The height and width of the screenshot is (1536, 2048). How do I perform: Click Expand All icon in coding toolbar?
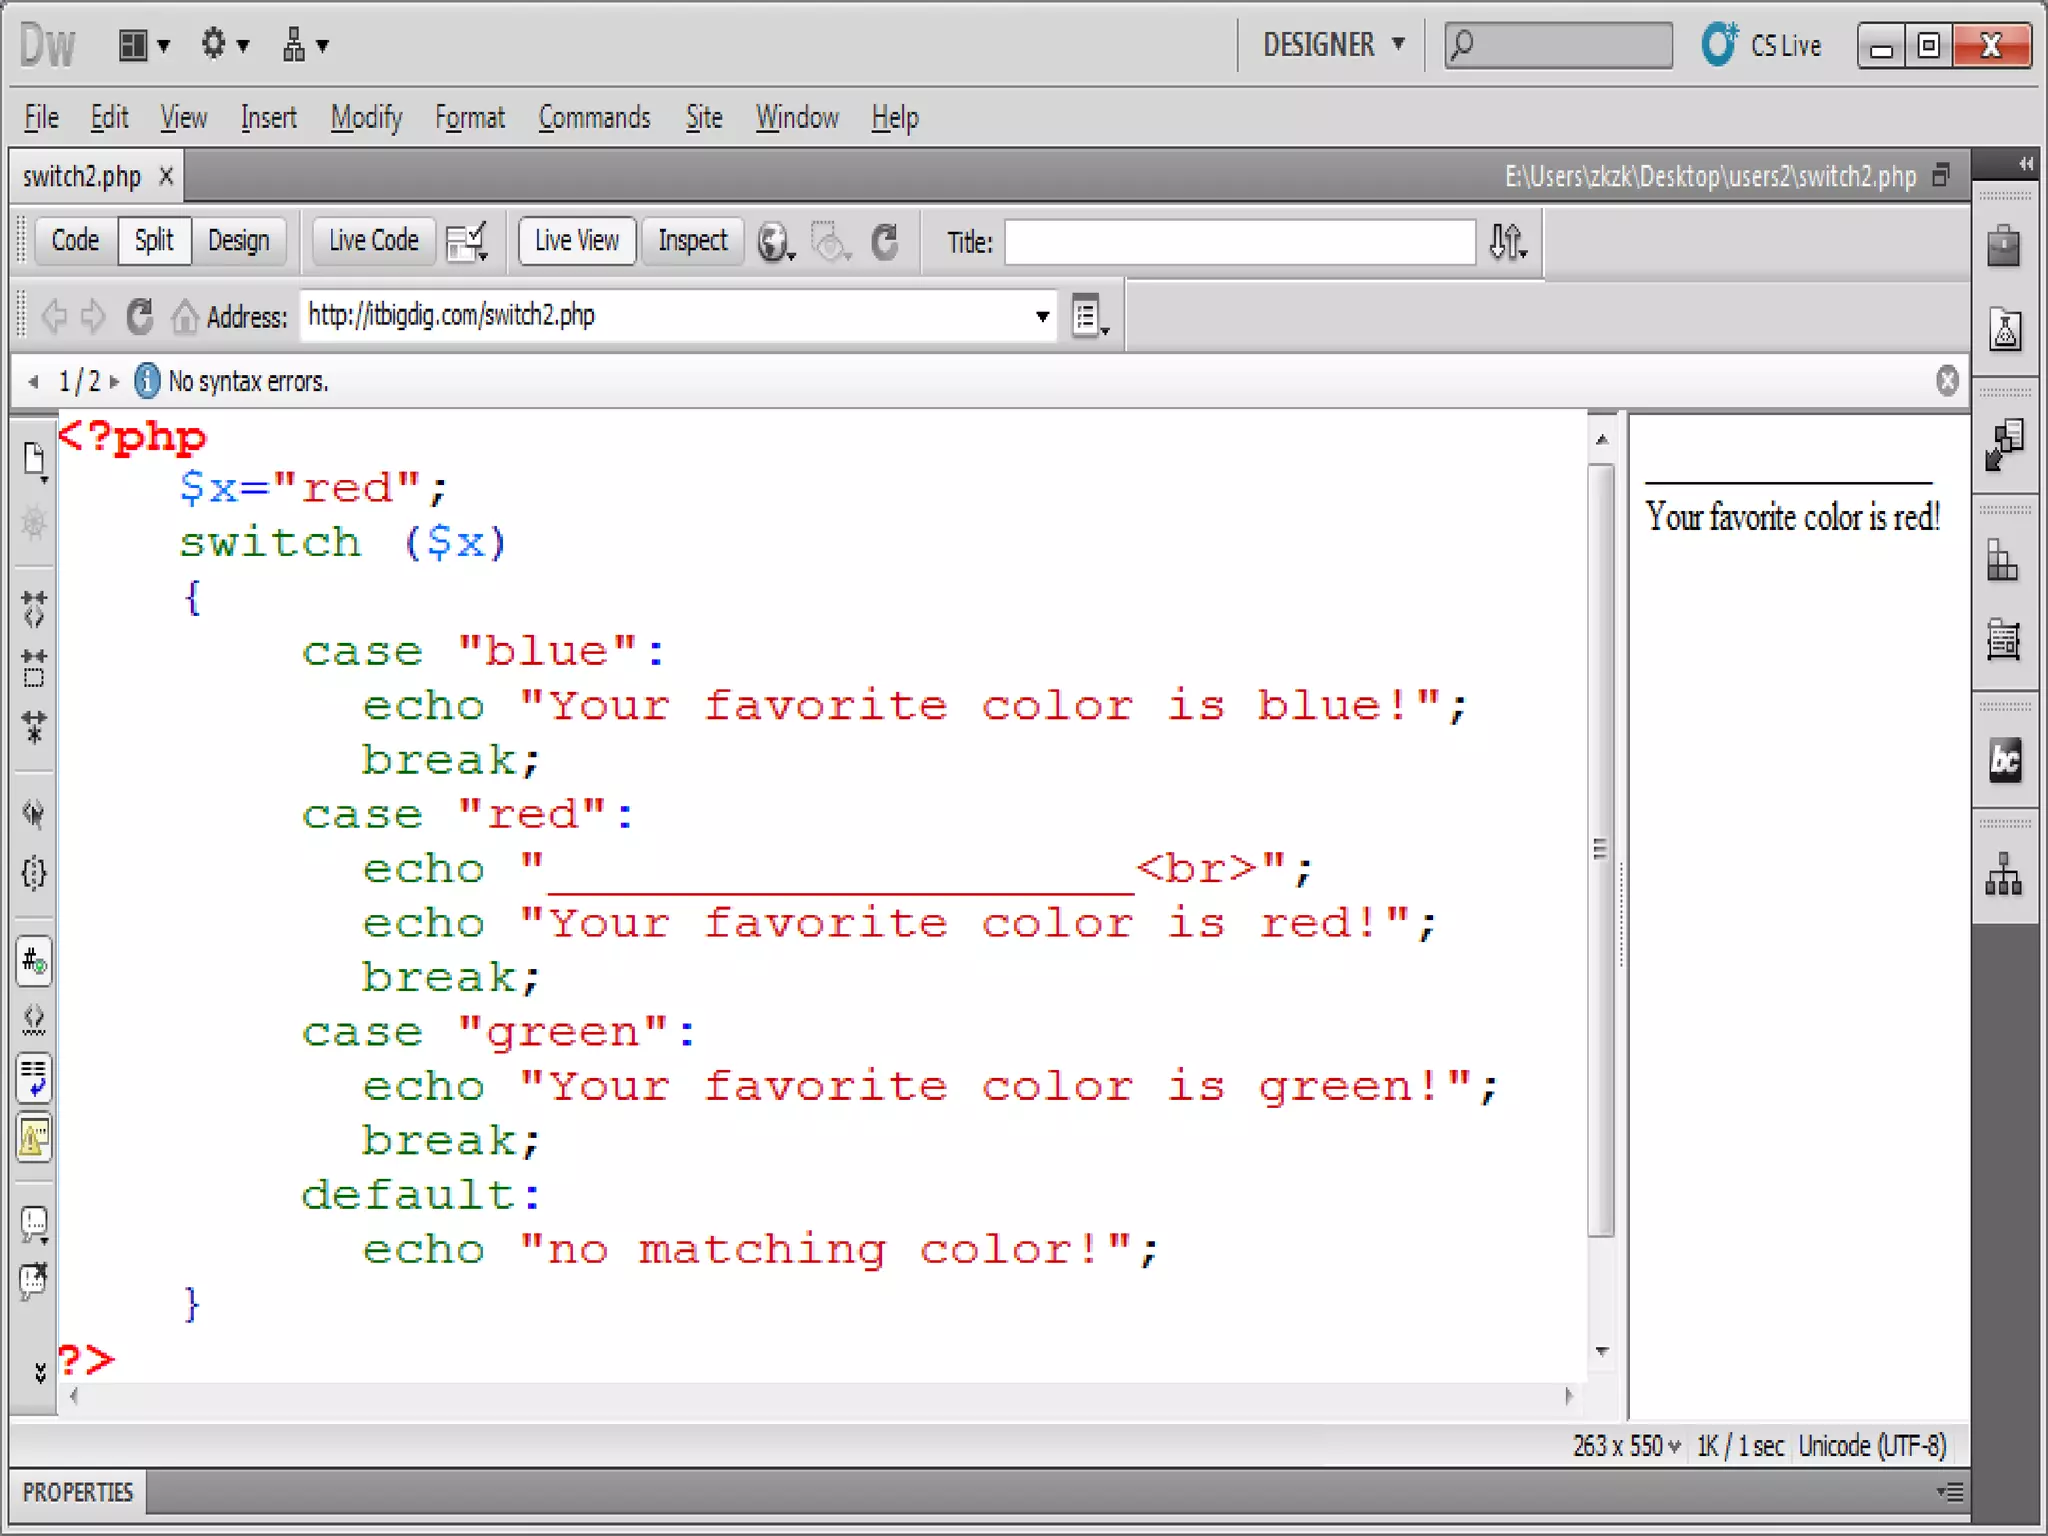pos(34,727)
